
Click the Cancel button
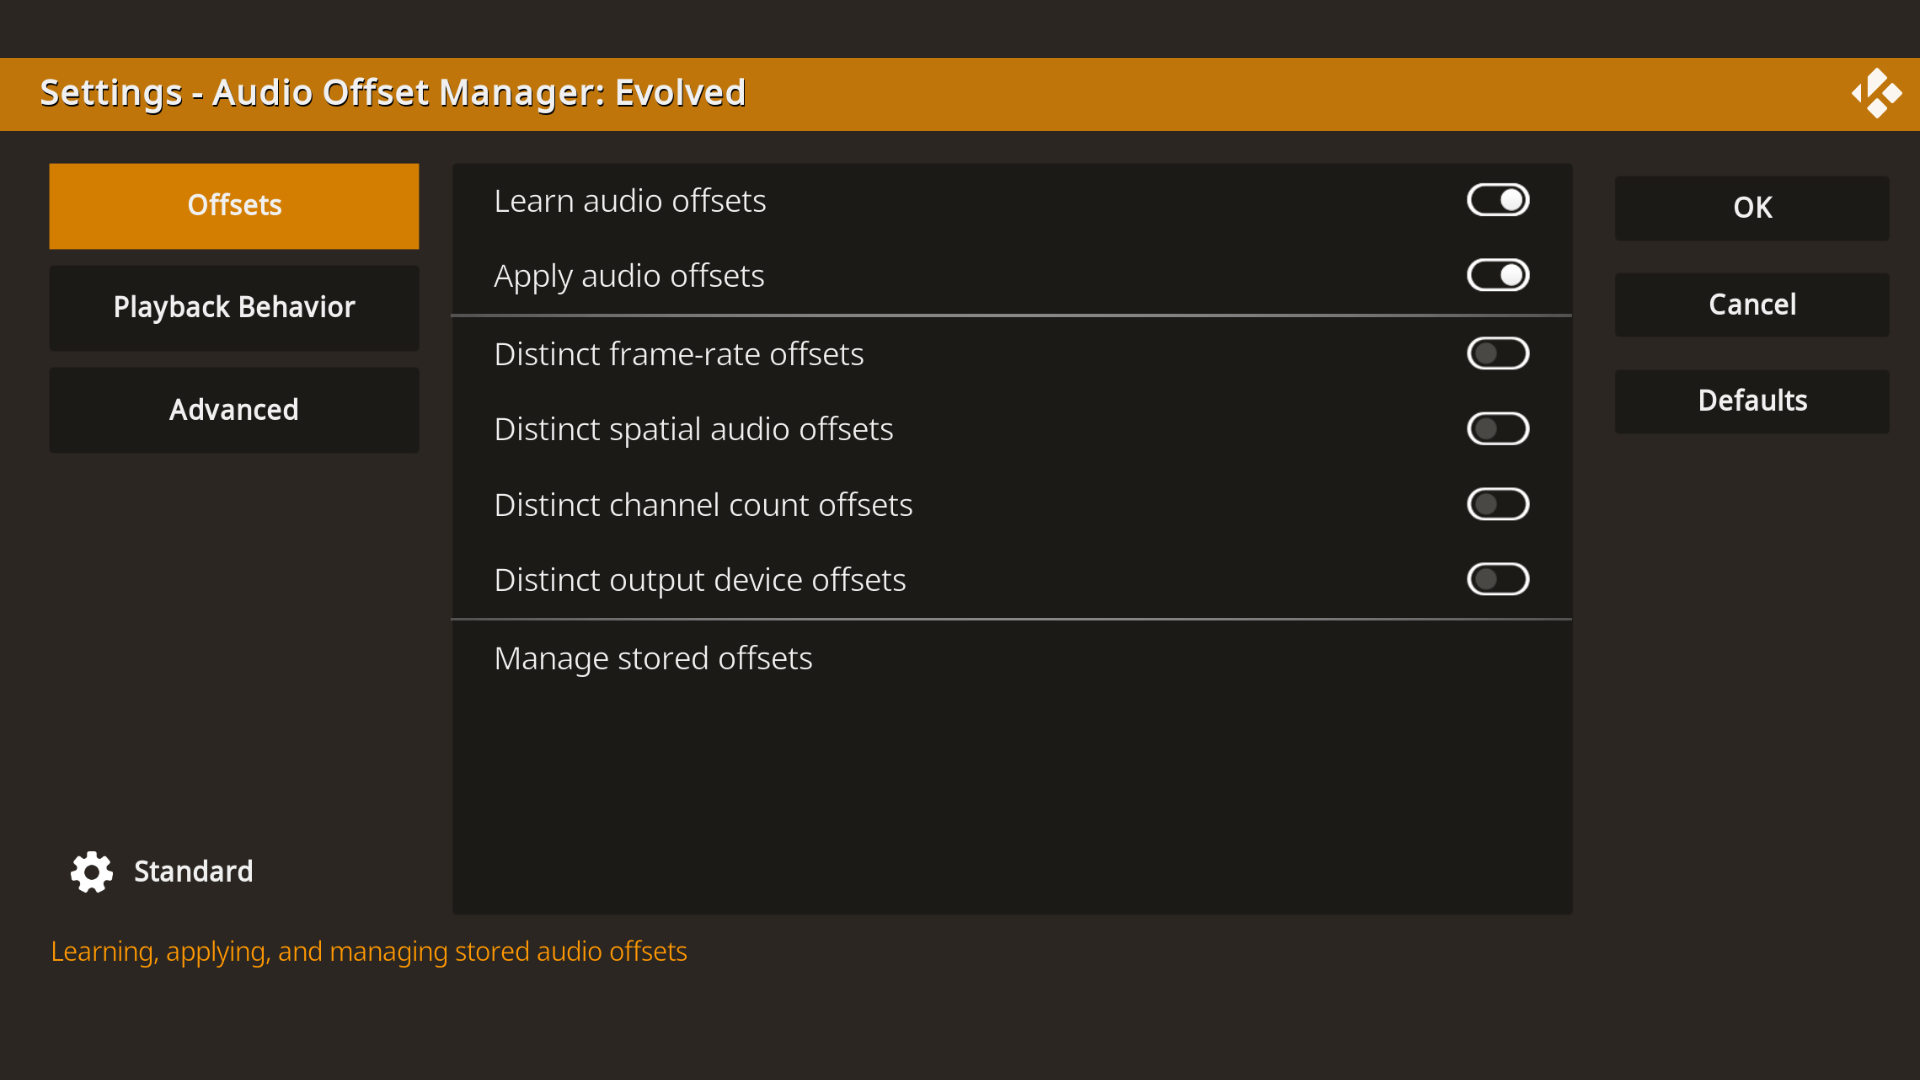(1752, 305)
